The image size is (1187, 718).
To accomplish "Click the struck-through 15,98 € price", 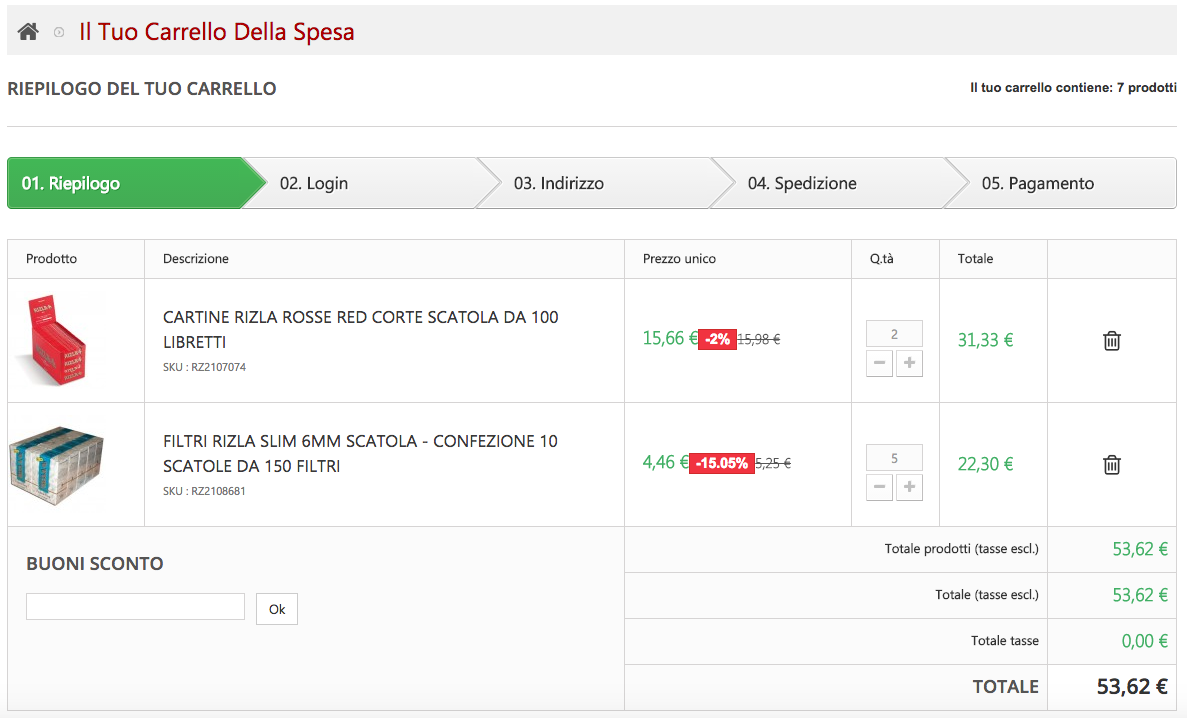I will pos(759,339).
